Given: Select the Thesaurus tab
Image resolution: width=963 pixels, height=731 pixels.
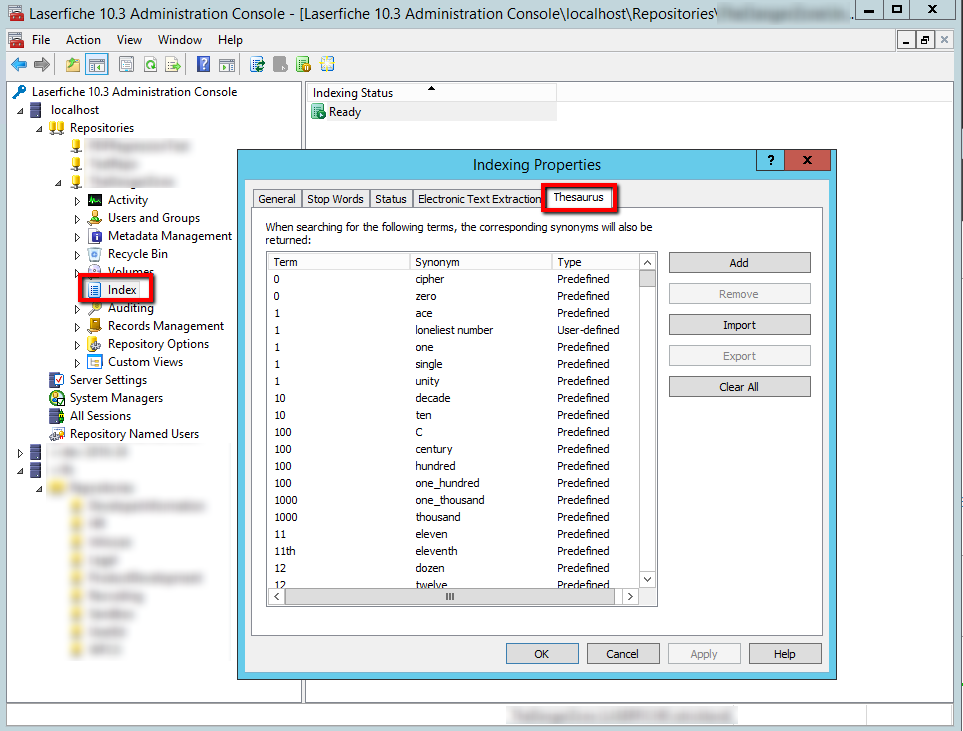Looking at the screenshot, I should pos(579,197).
